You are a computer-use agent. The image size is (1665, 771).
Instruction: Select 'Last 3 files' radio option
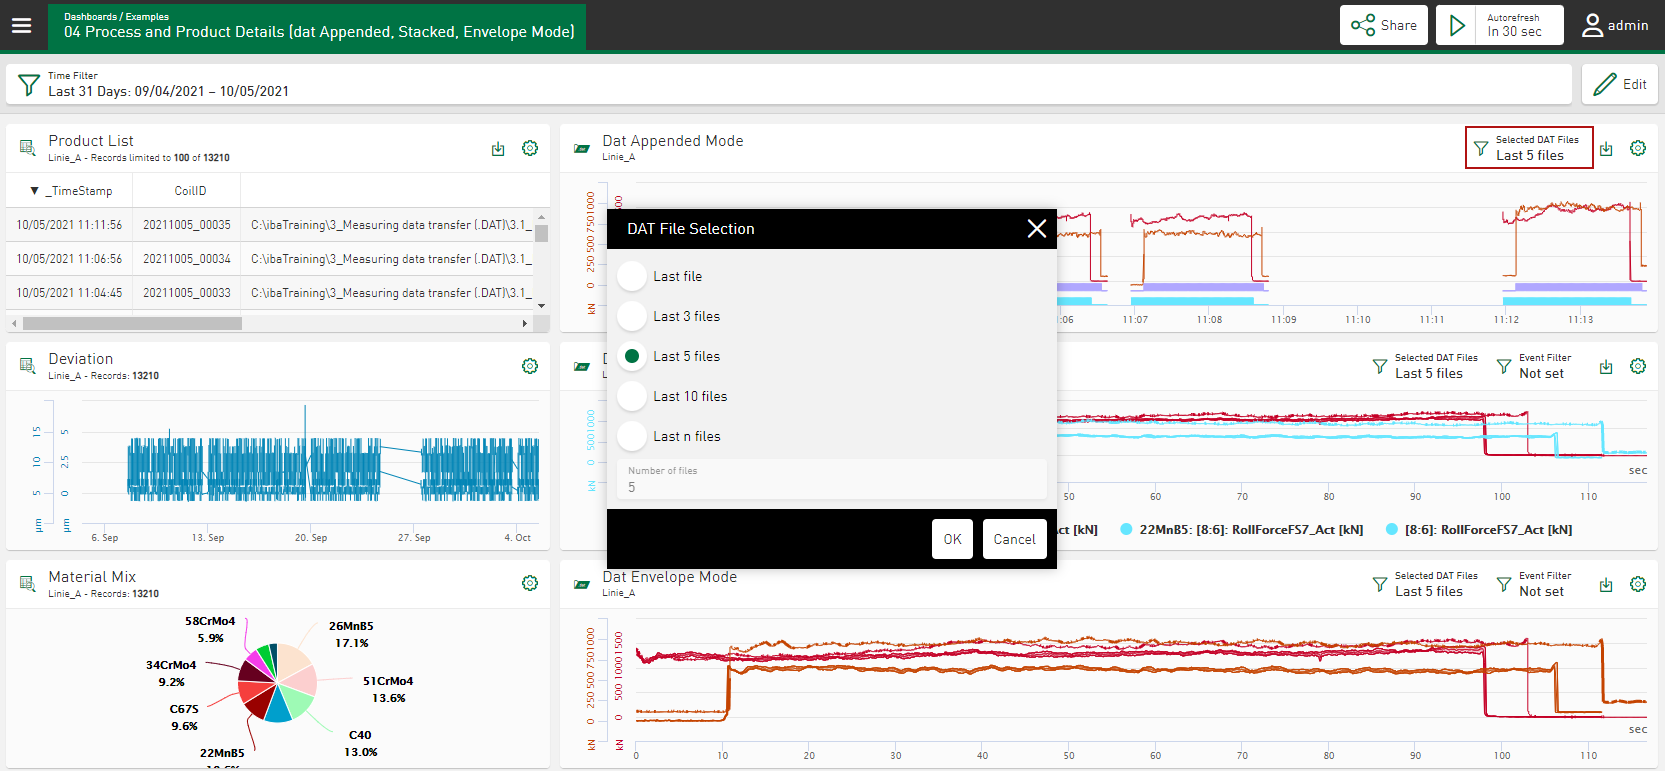[x=632, y=316]
